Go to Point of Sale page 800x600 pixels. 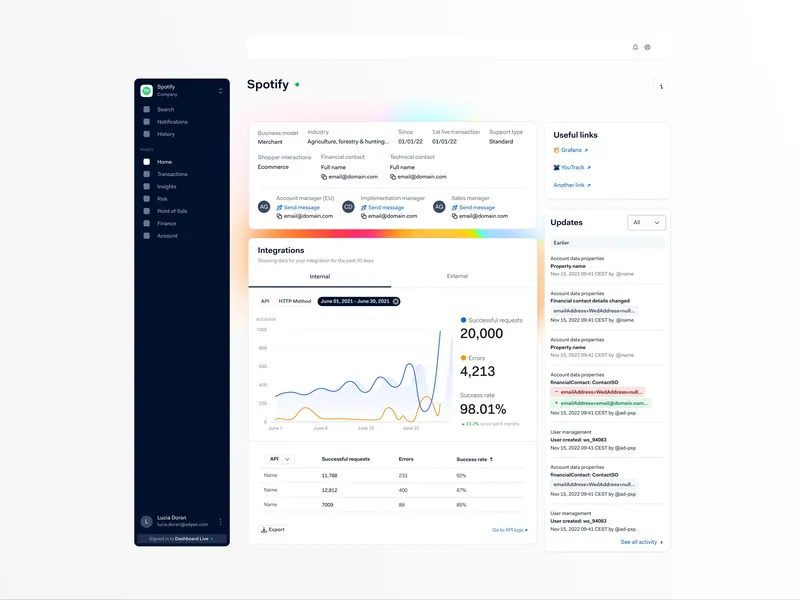[172, 211]
